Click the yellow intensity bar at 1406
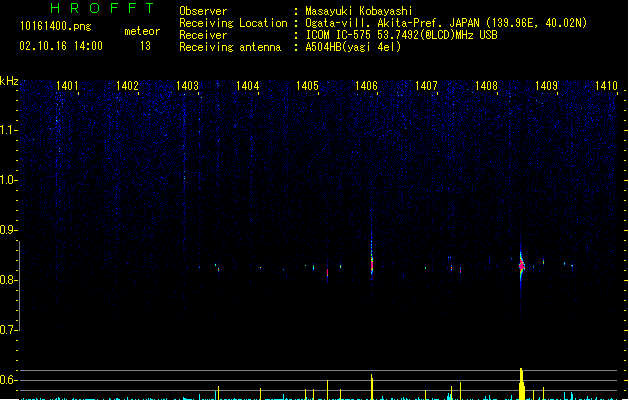629x400 pixels. click(x=372, y=387)
